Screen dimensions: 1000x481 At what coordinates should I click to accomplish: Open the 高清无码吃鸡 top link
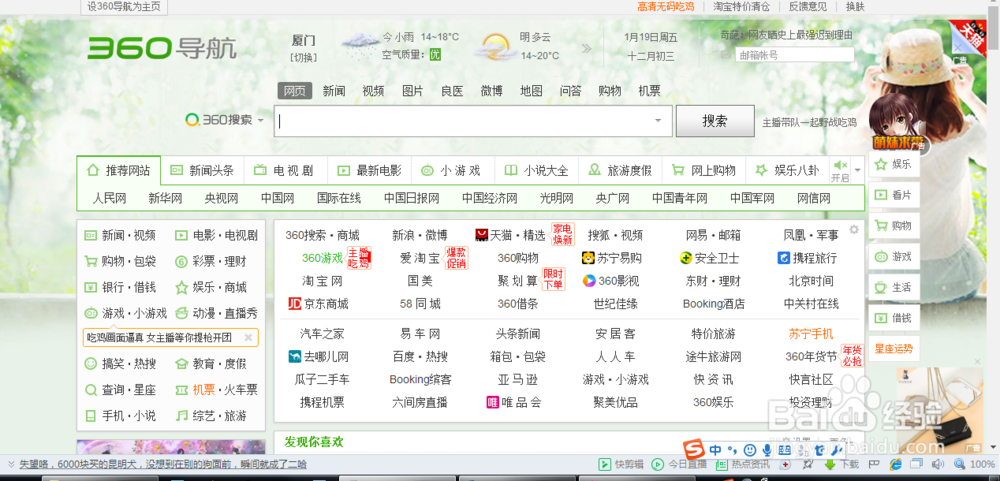666,7
